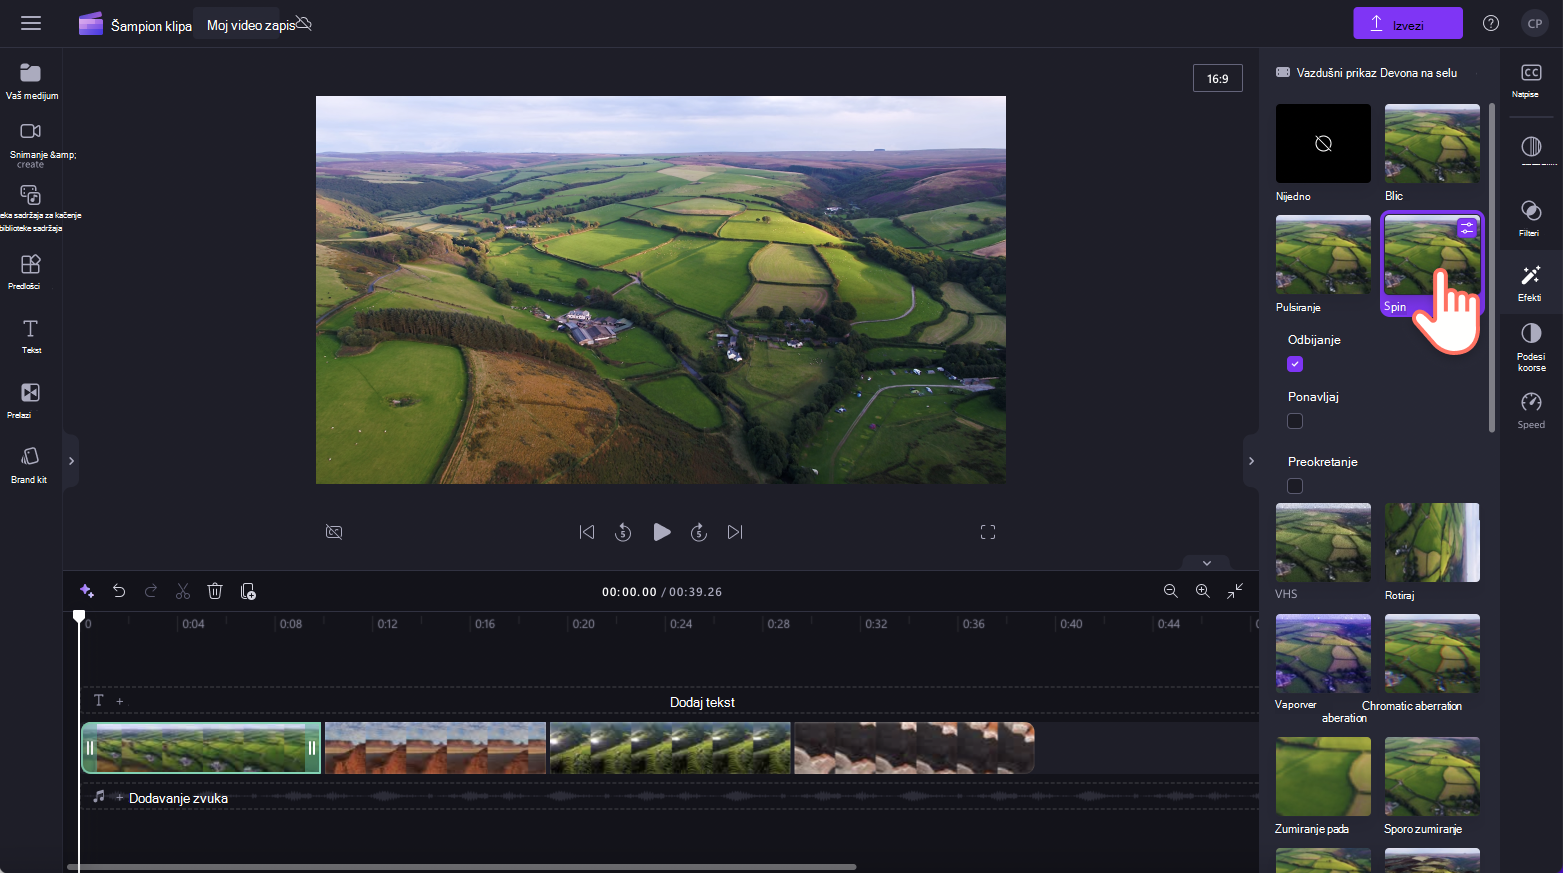Rewind five seconds
Image resolution: width=1563 pixels, height=873 pixels.
(623, 532)
